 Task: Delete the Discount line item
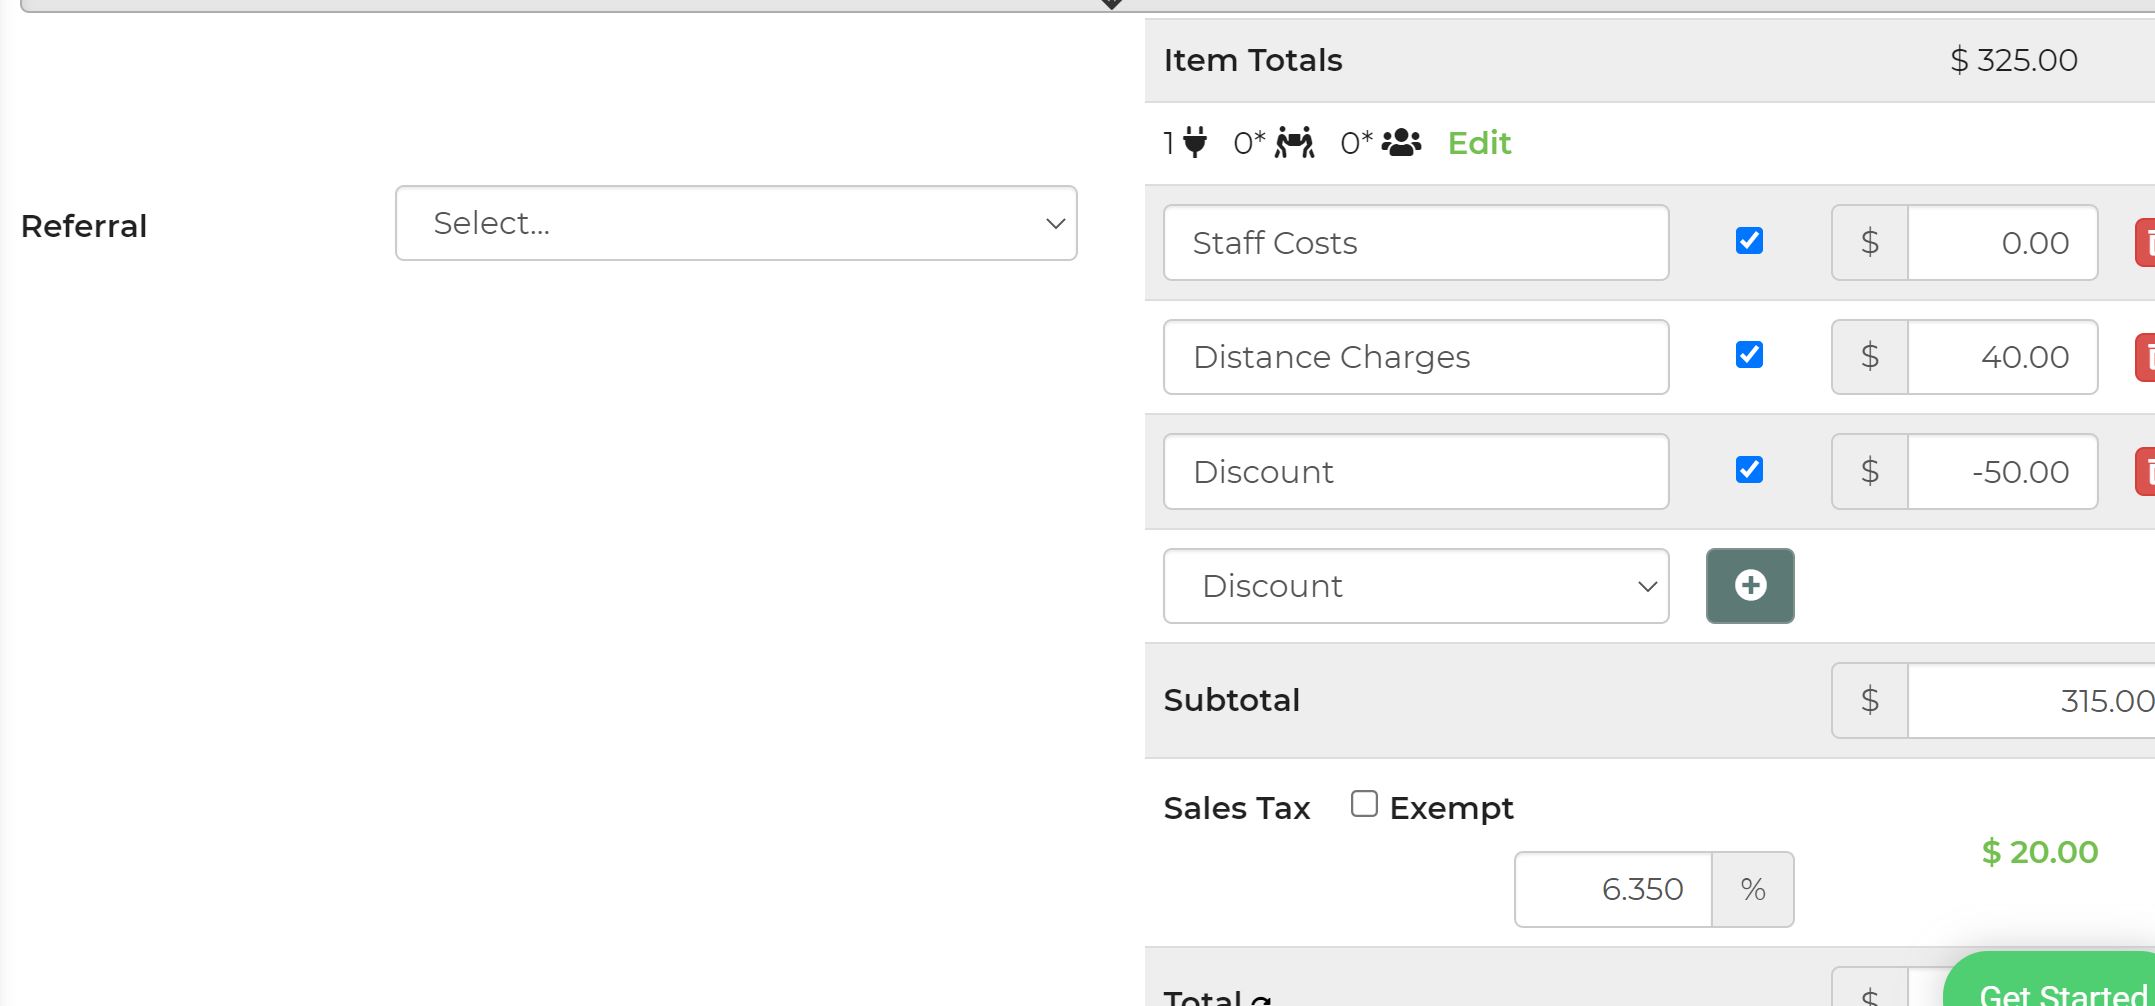(x=2145, y=472)
